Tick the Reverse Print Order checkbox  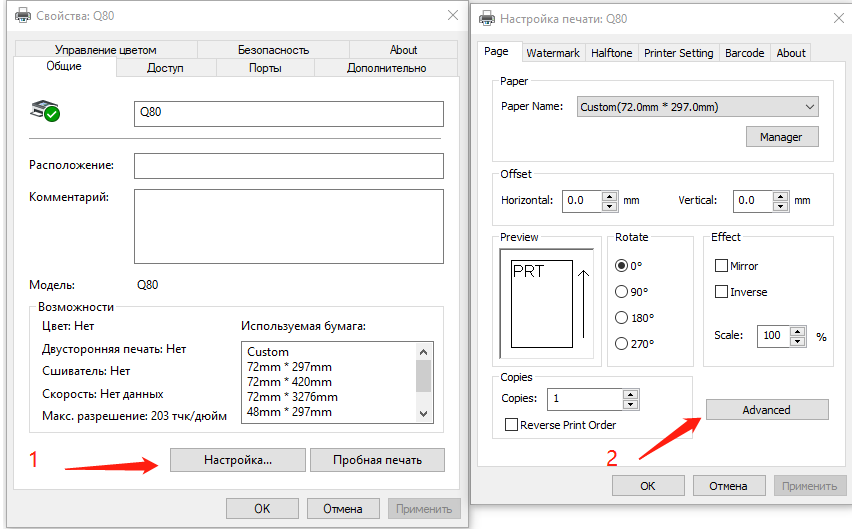click(513, 425)
